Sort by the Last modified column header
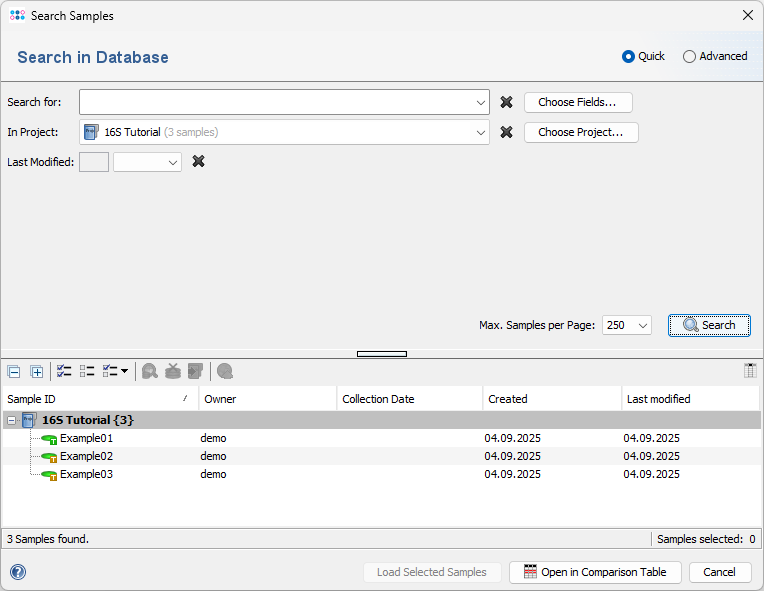764x591 pixels. [x=690, y=399]
